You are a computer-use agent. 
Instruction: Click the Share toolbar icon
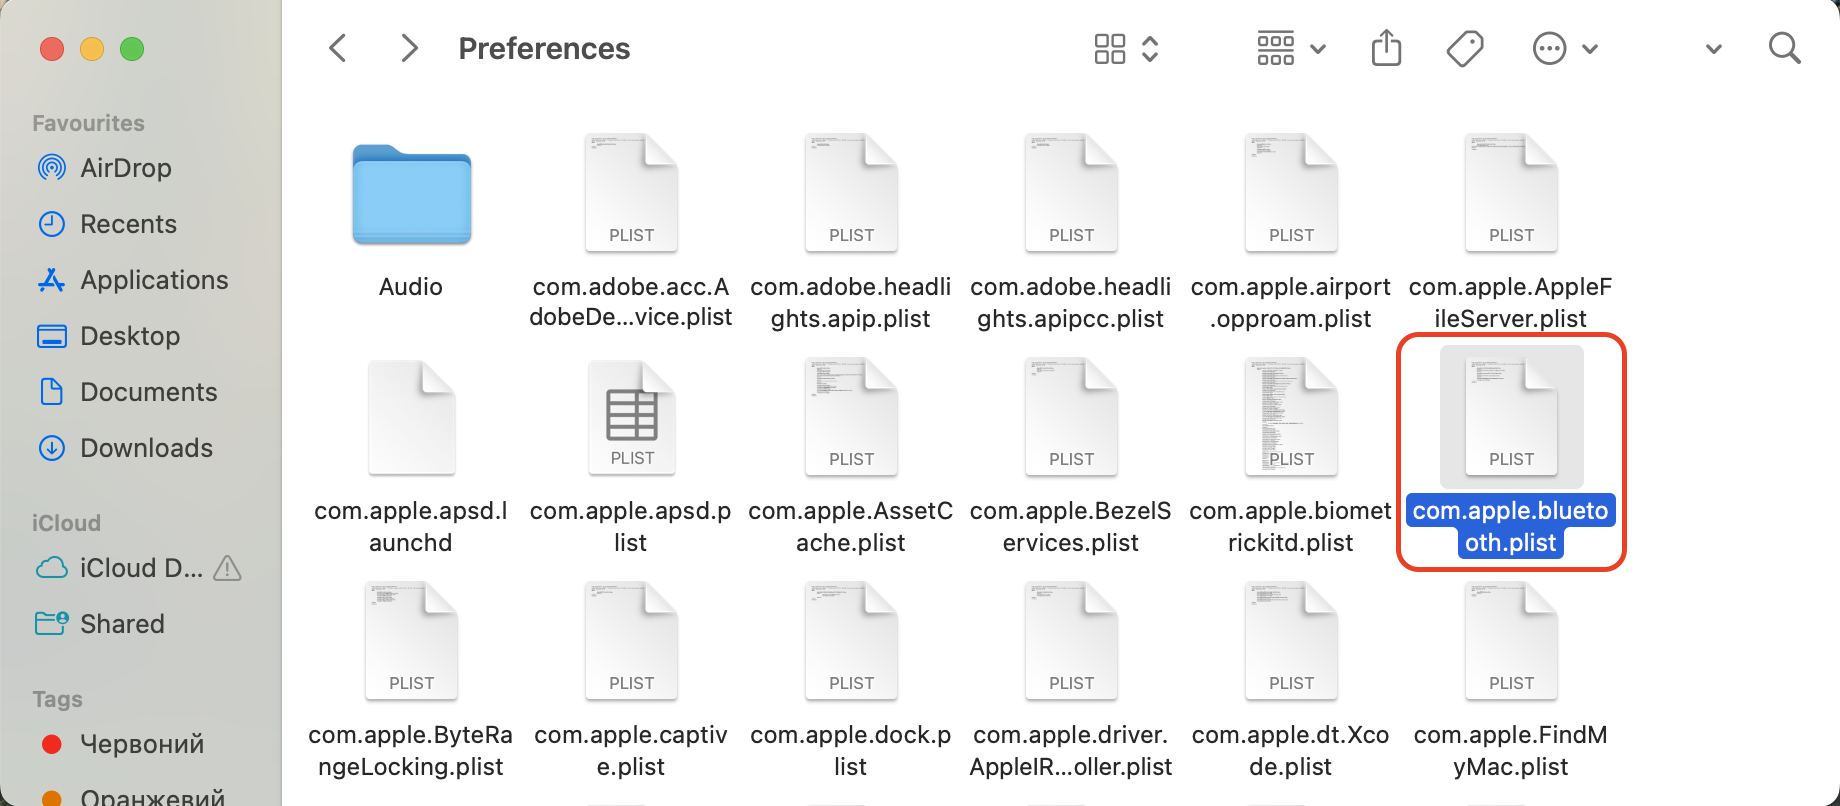tap(1386, 48)
